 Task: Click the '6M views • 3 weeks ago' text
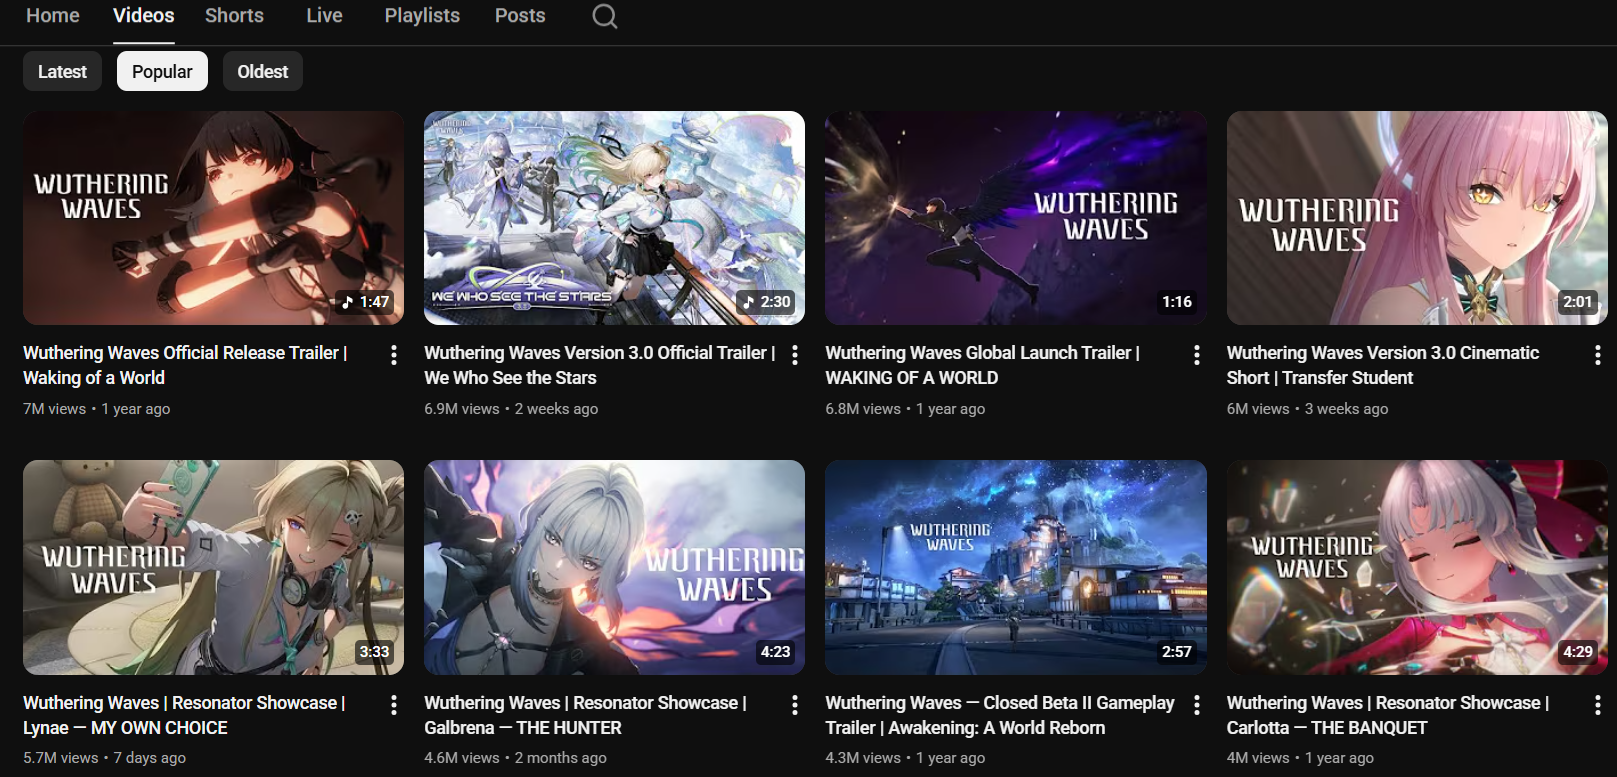[x=1307, y=409]
